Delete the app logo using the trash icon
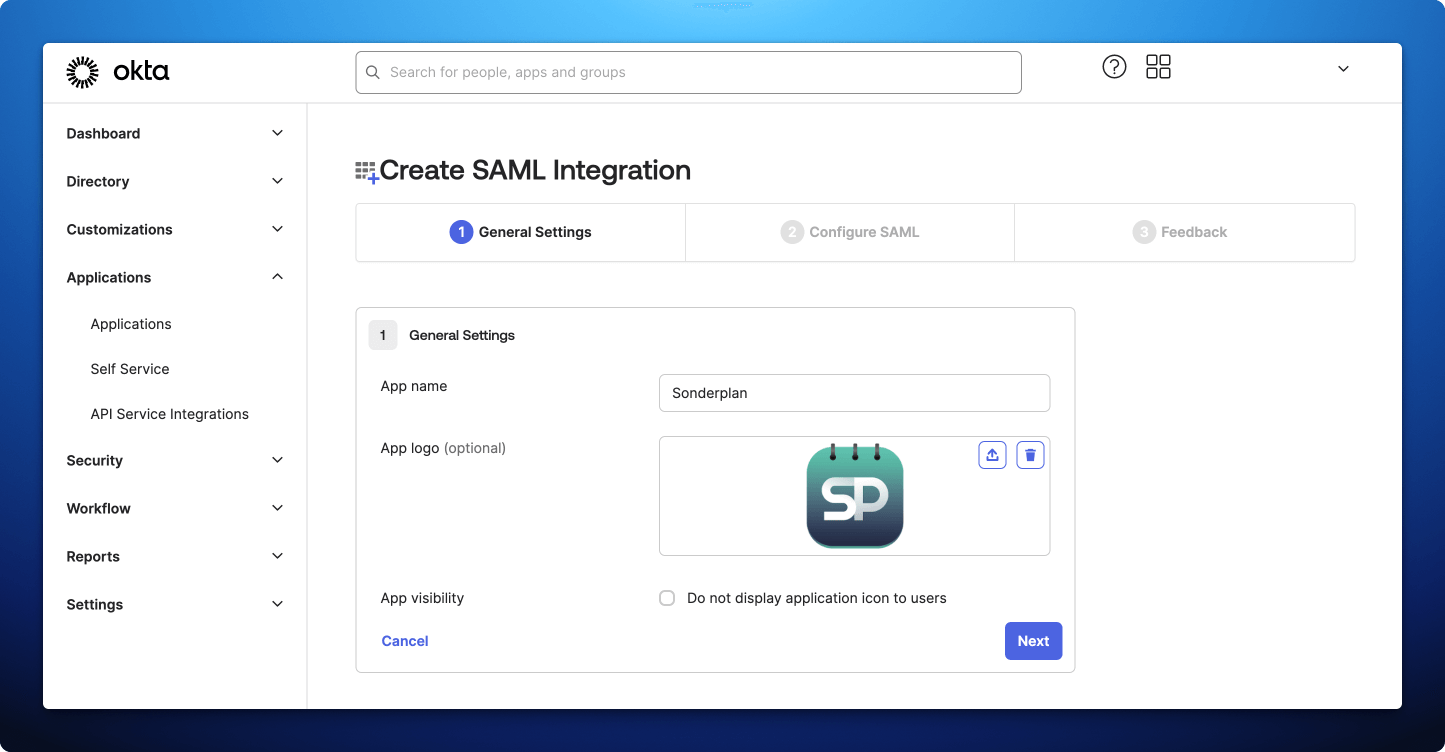1445x752 pixels. pyautogui.click(x=1029, y=454)
